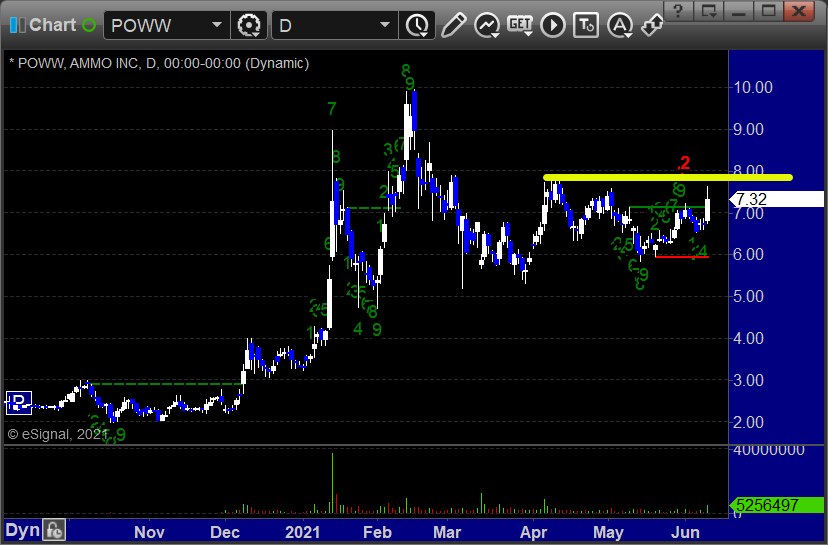Screen dimensions: 828x545
Task: Click the 2021 label on time axis
Action: 303,532
